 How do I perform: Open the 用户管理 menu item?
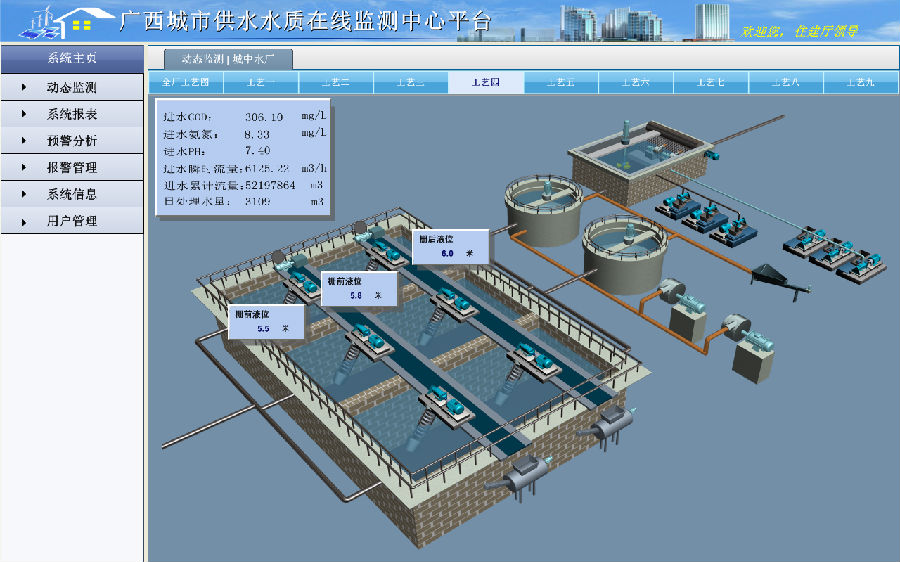click(x=72, y=221)
